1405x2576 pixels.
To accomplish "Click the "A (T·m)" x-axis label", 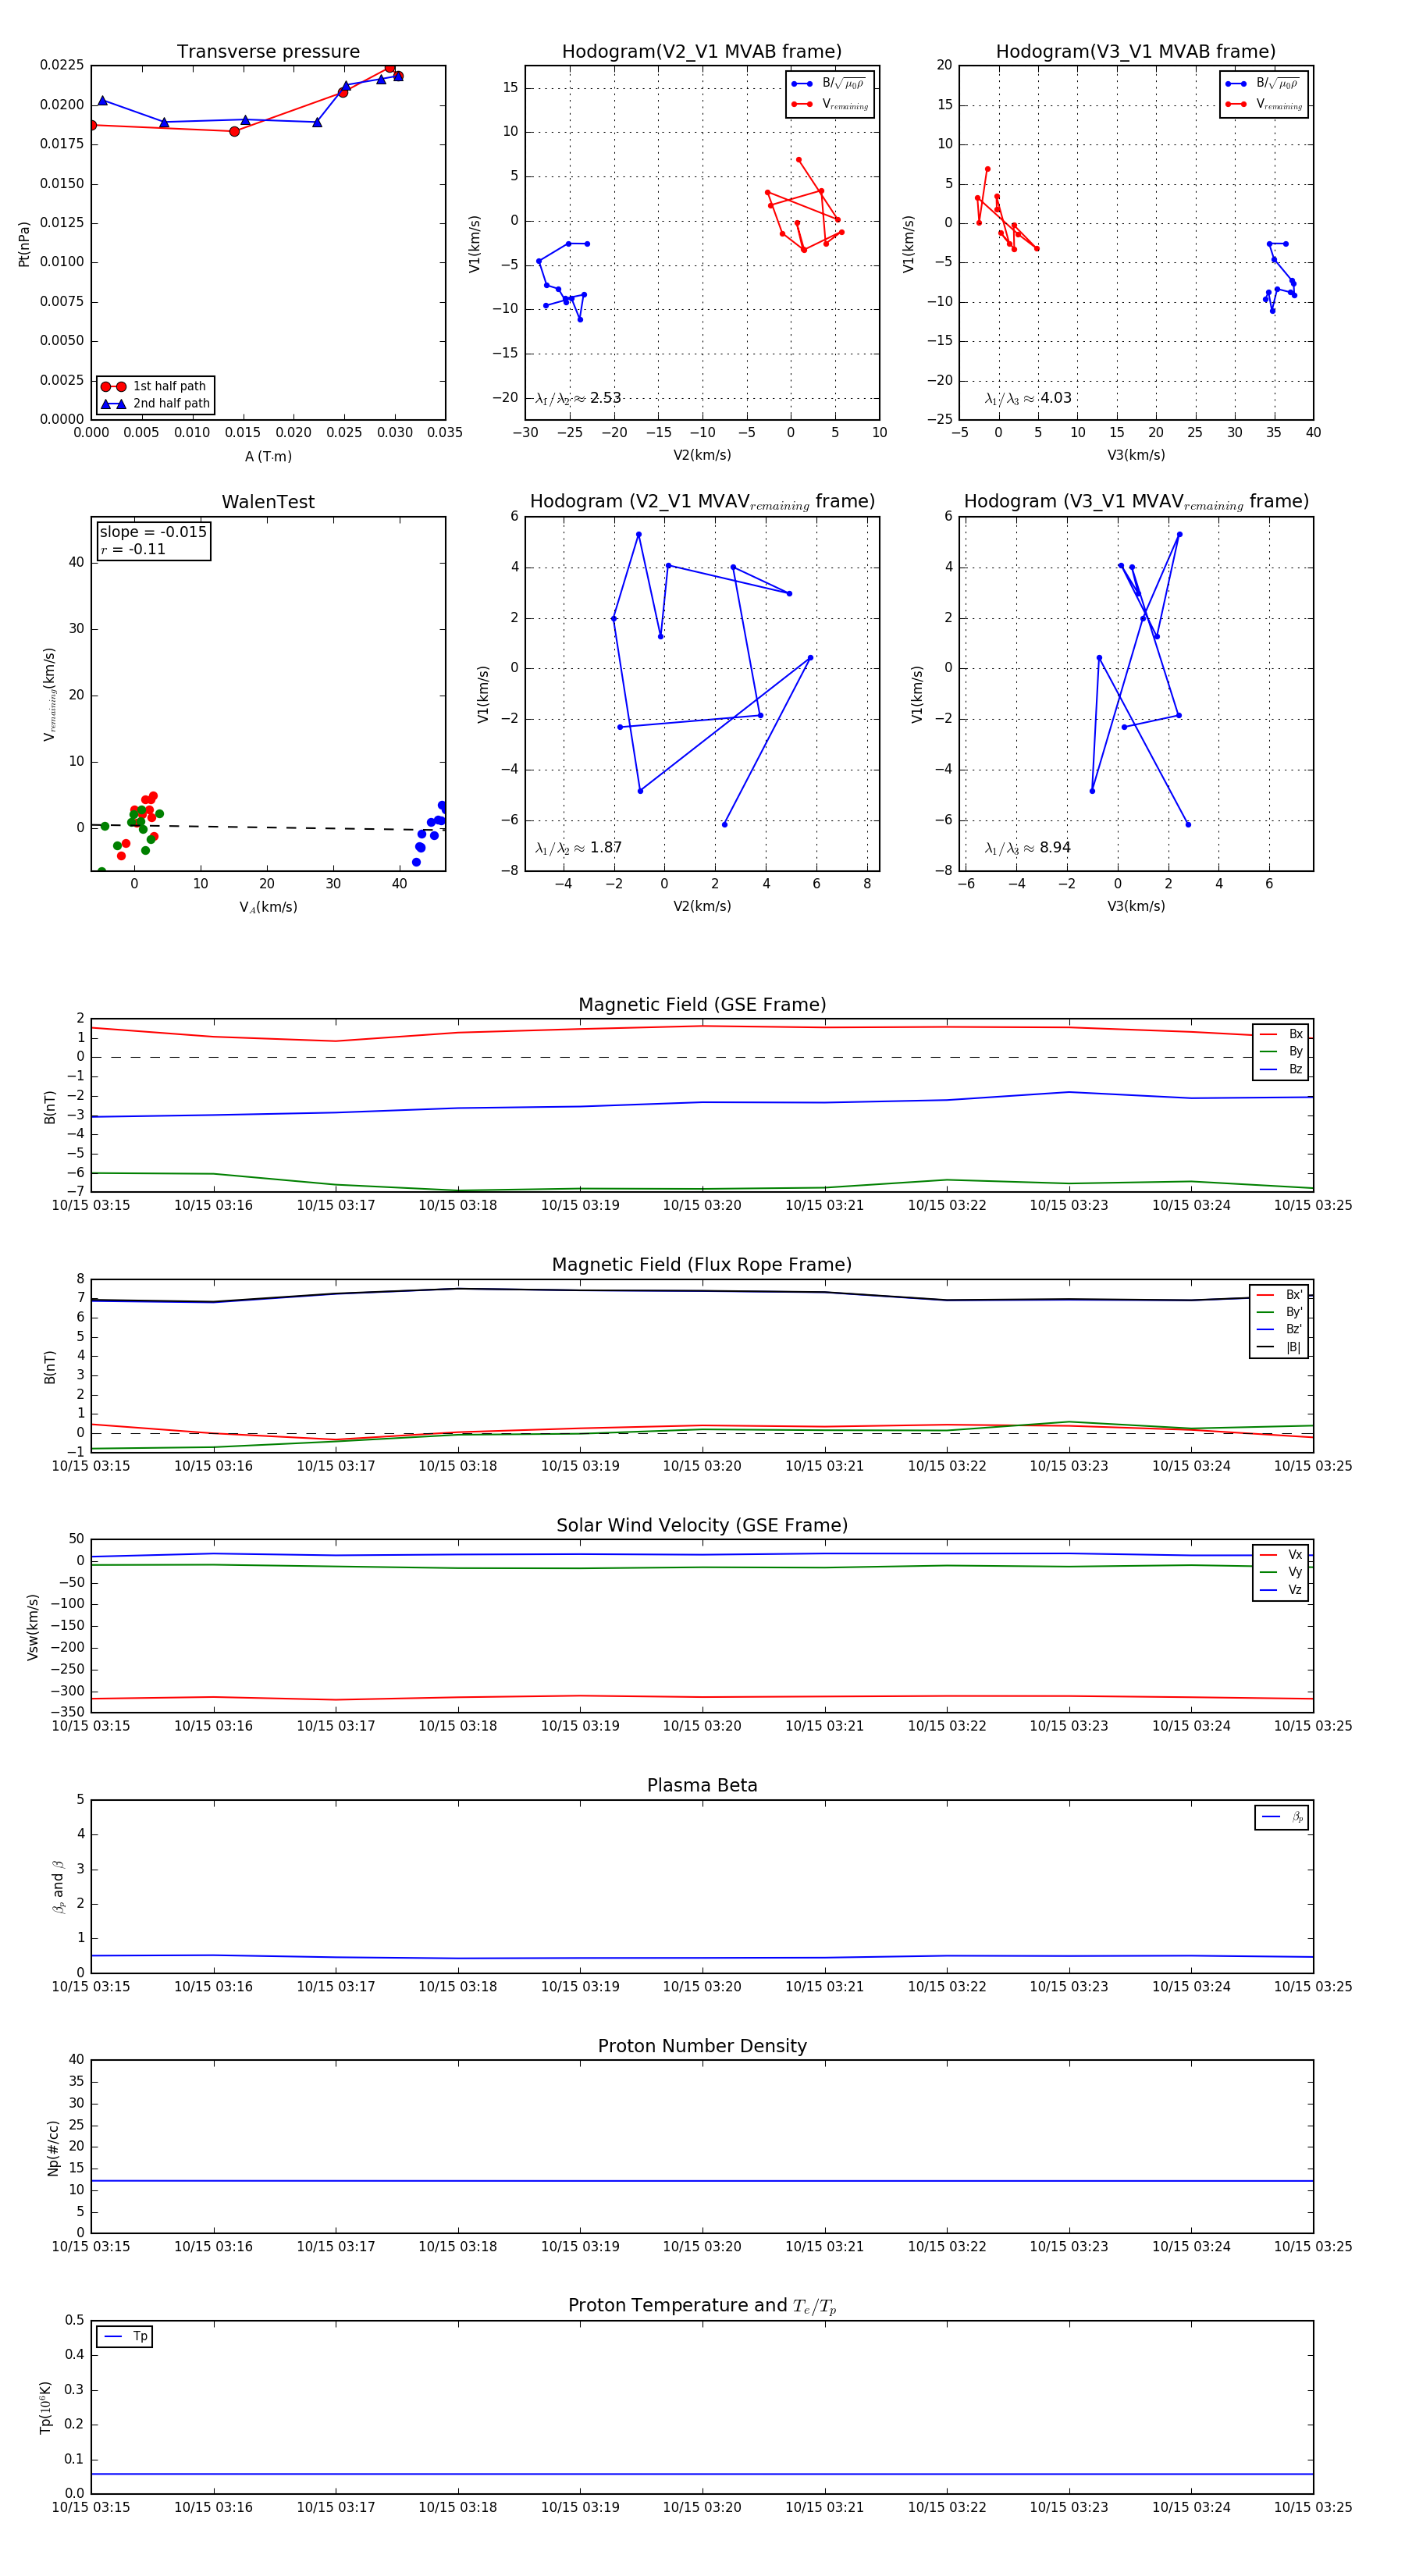I will pyautogui.click(x=268, y=457).
